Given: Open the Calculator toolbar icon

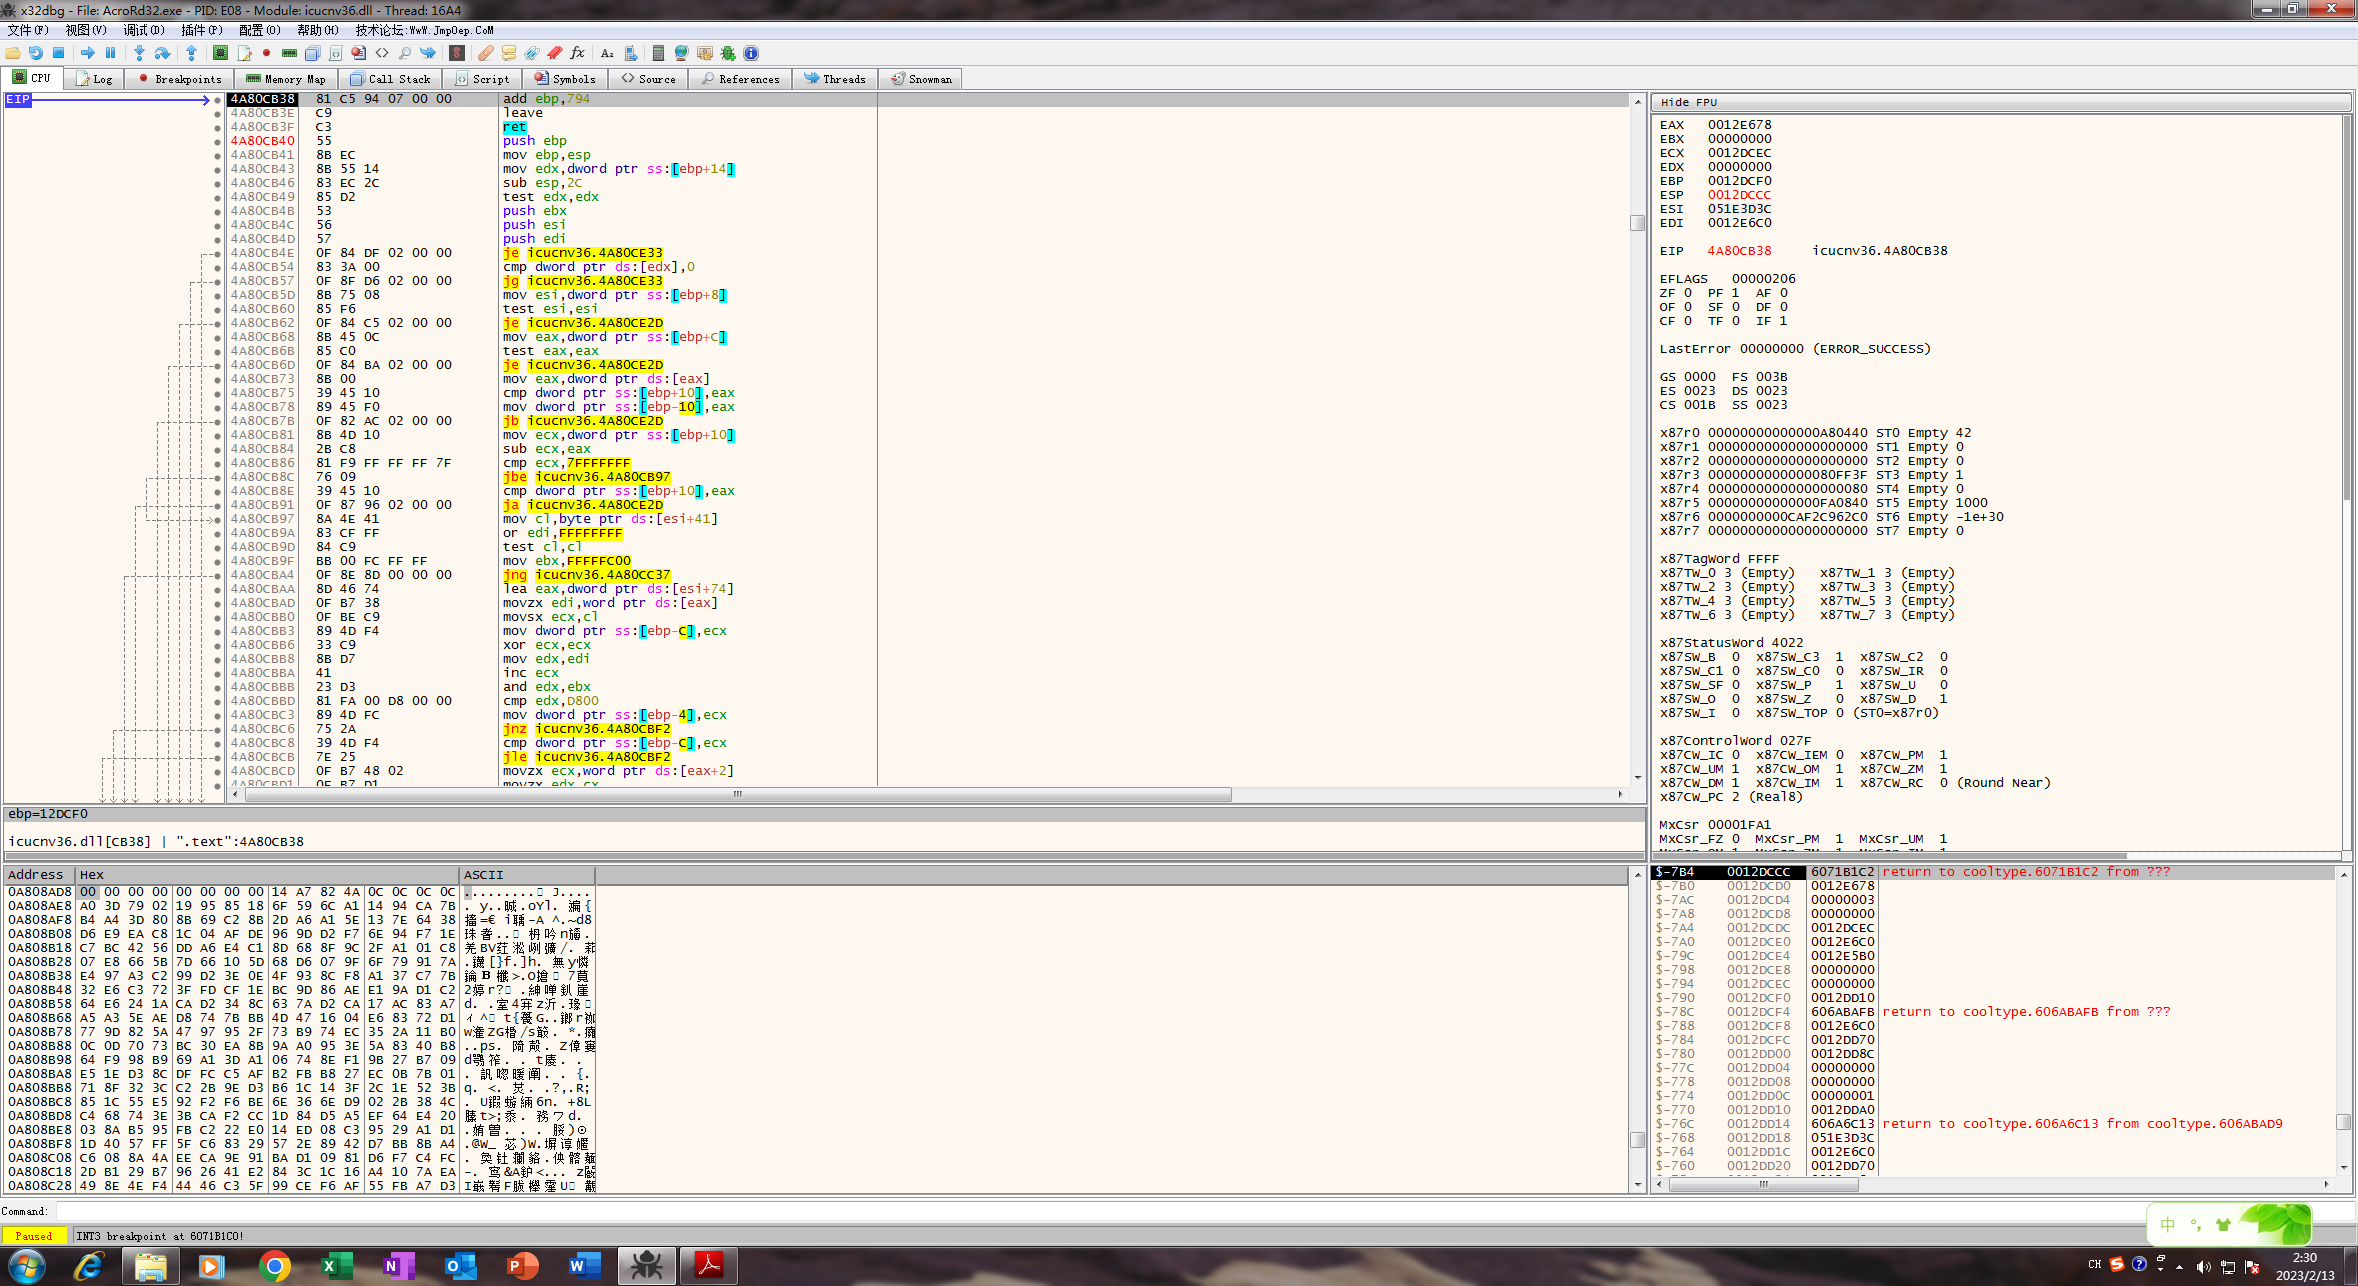Looking at the screenshot, I should [658, 53].
